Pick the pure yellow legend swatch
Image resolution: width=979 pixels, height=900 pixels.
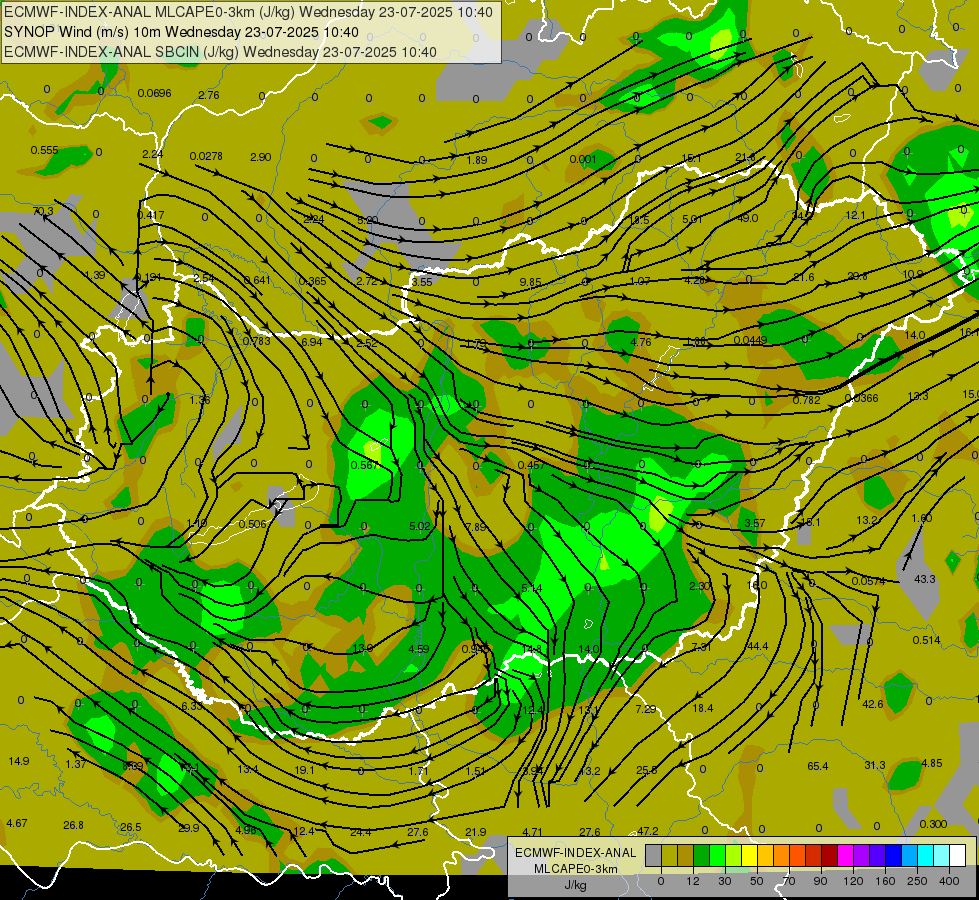[749, 855]
